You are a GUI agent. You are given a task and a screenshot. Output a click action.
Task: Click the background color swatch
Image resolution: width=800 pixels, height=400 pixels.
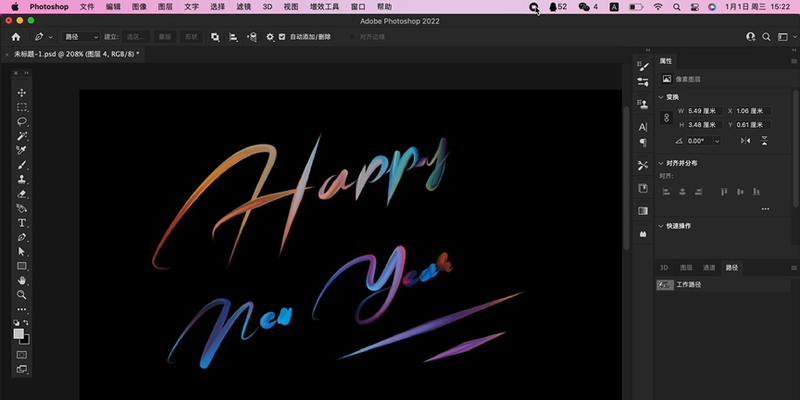click(x=26, y=341)
